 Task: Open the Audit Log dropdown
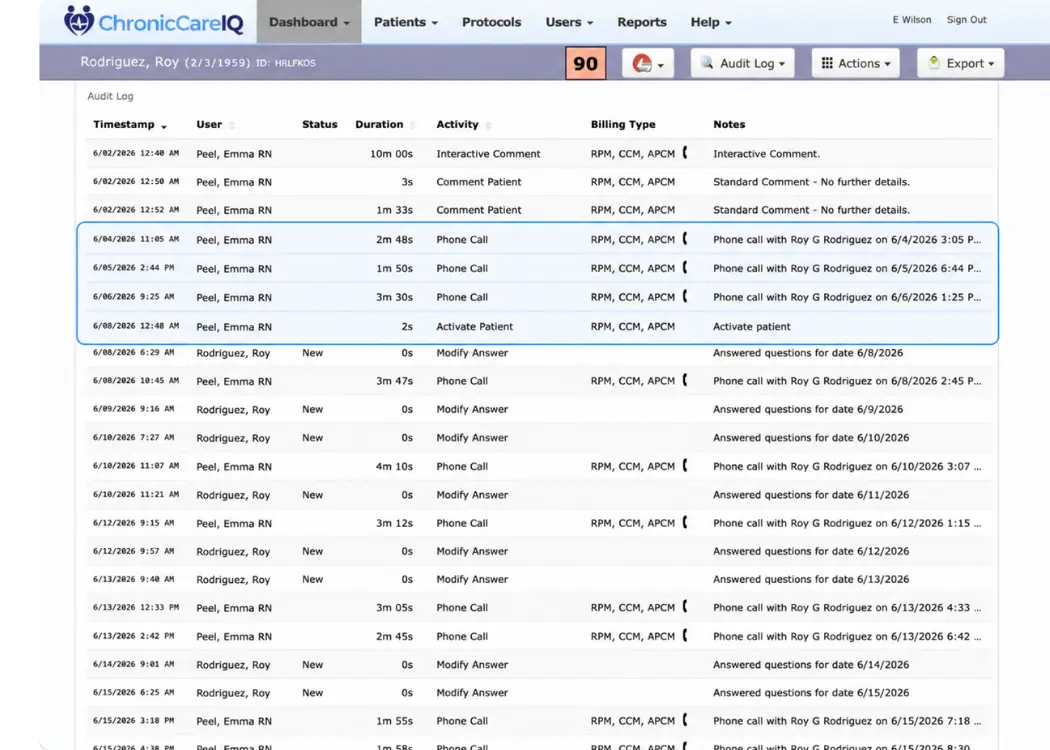[x=743, y=63]
